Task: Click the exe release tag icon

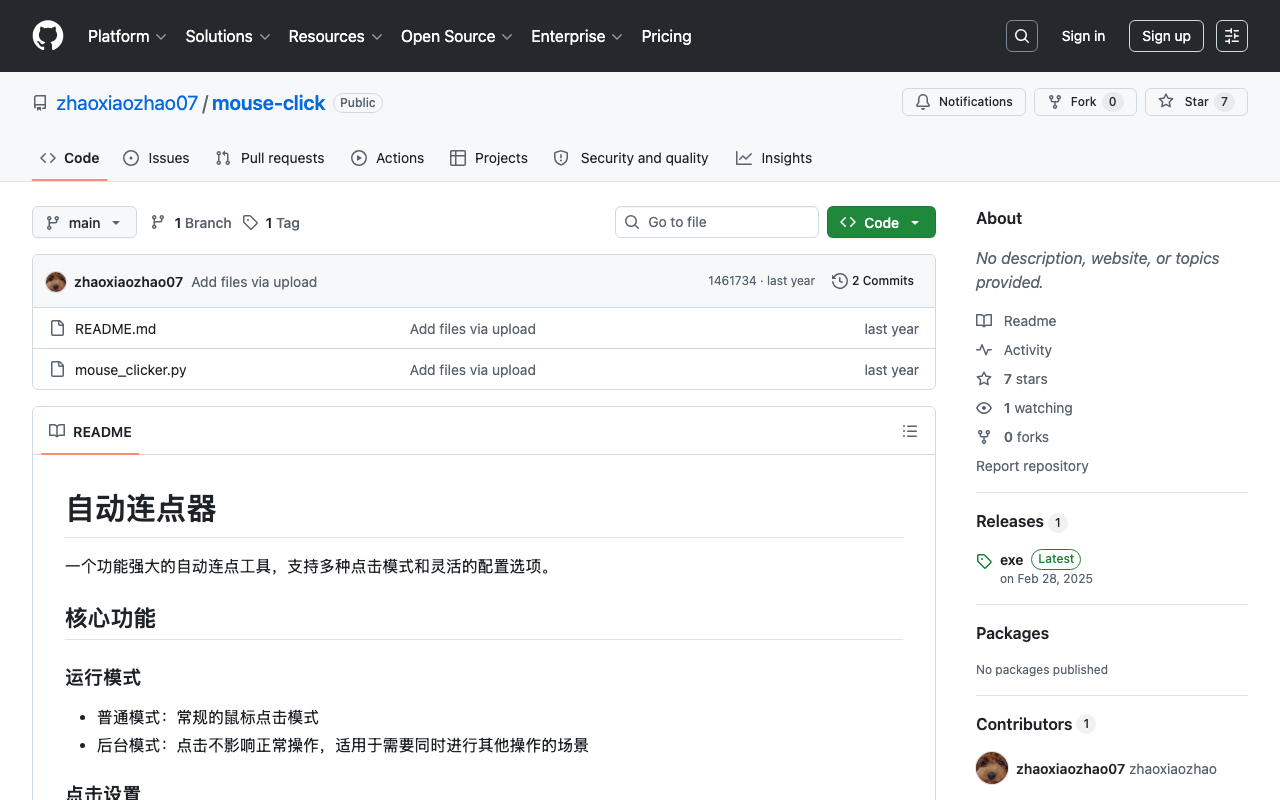Action: point(984,561)
